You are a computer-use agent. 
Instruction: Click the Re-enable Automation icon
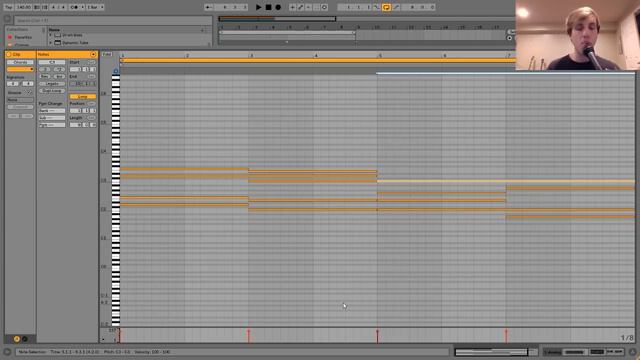309,7
